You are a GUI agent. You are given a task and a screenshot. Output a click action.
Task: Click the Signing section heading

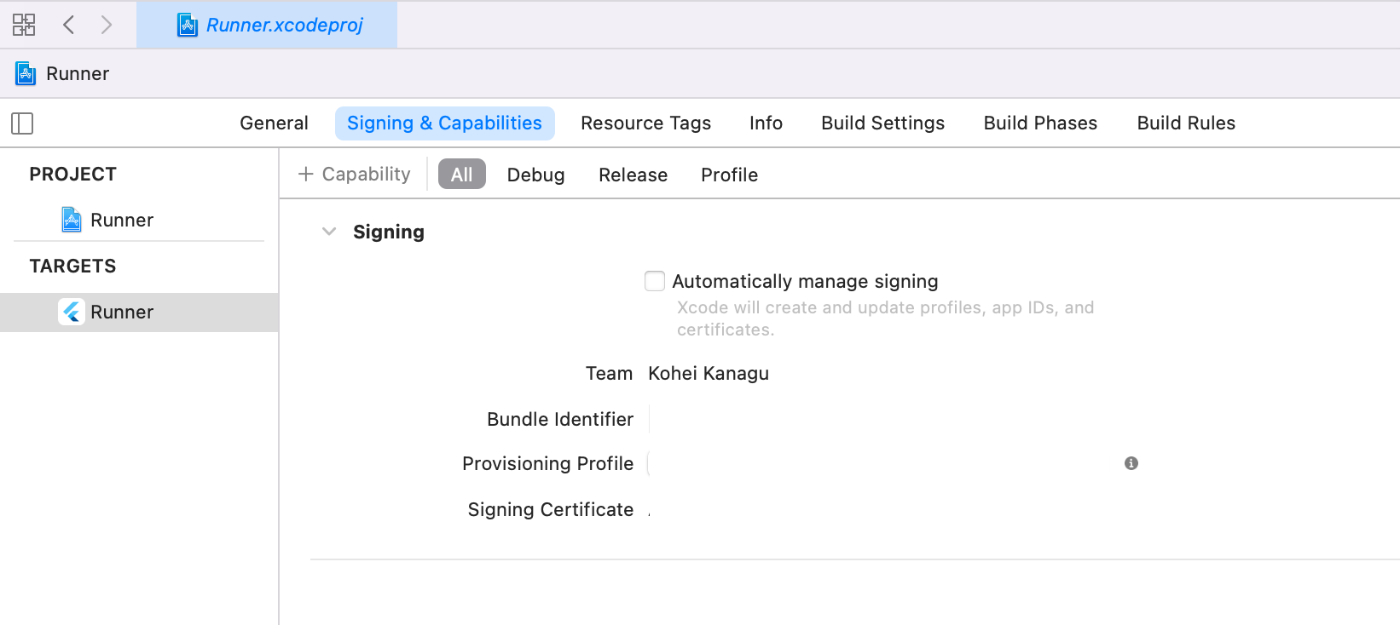(x=389, y=232)
